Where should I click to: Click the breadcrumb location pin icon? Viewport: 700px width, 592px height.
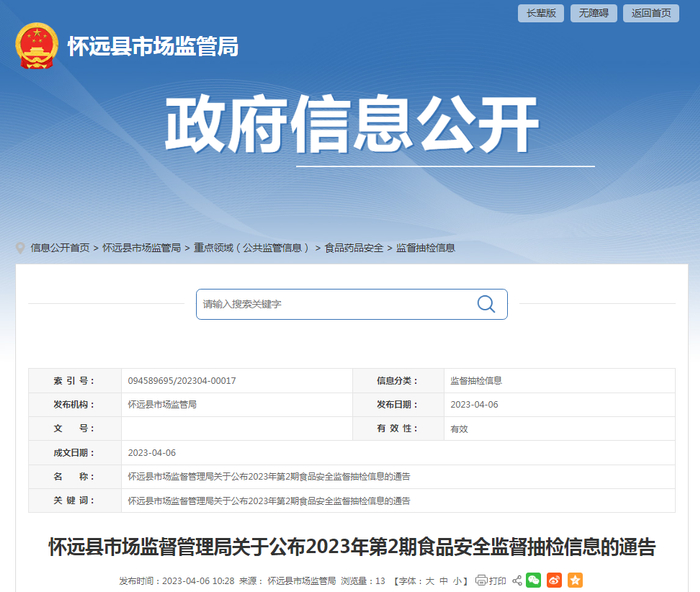tap(20, 248)
